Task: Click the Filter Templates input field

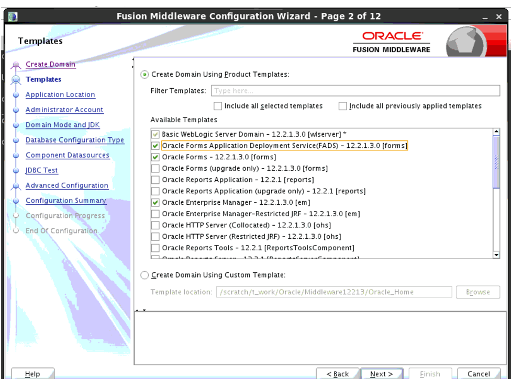Action: pyautogui.click(x=355, y=91)
